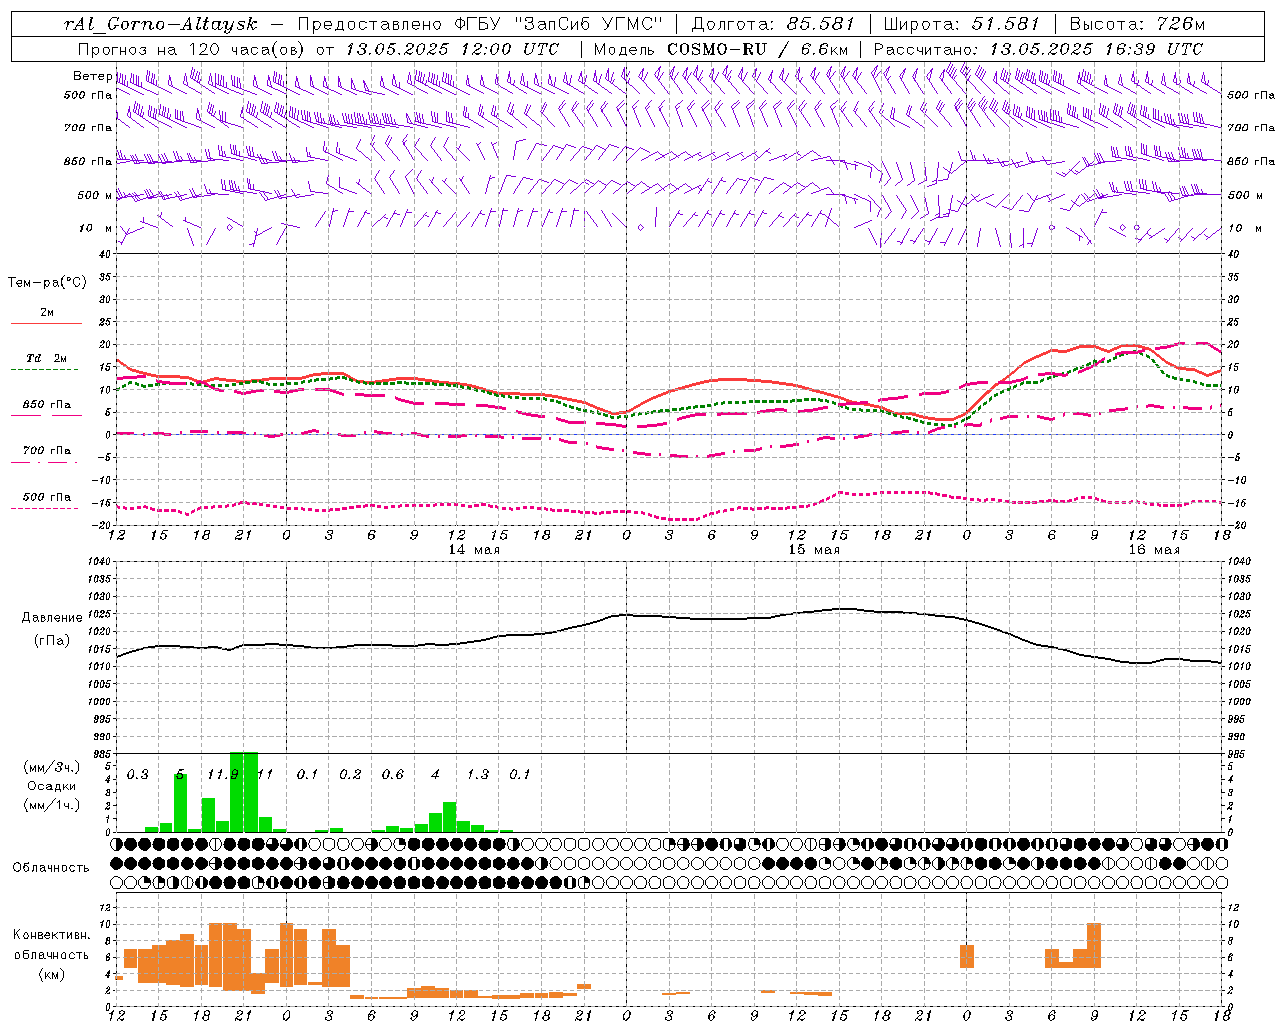Click the (мм/3ч.) unit label
The height and width of the screenshot is (1024, 1280).
point(51,768)
